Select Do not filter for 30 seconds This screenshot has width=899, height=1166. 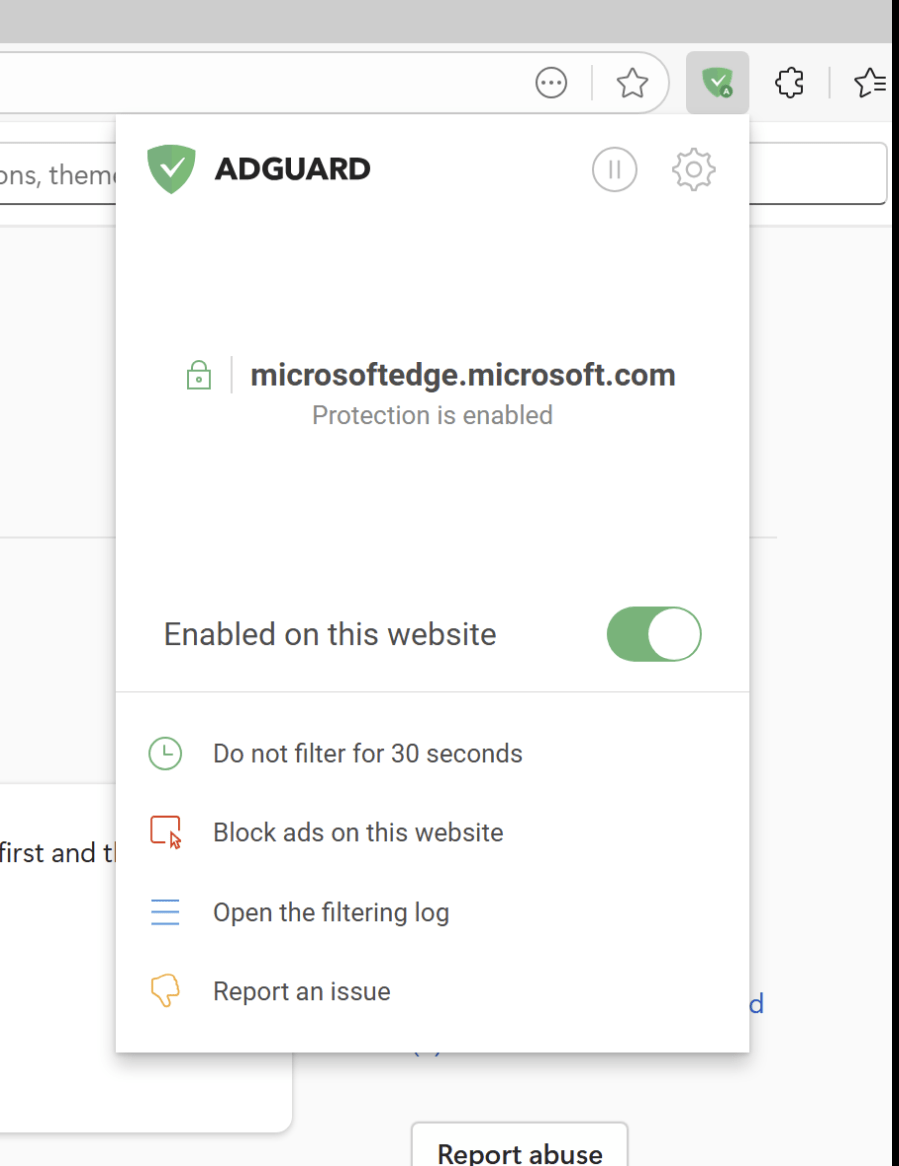[367, 753]
